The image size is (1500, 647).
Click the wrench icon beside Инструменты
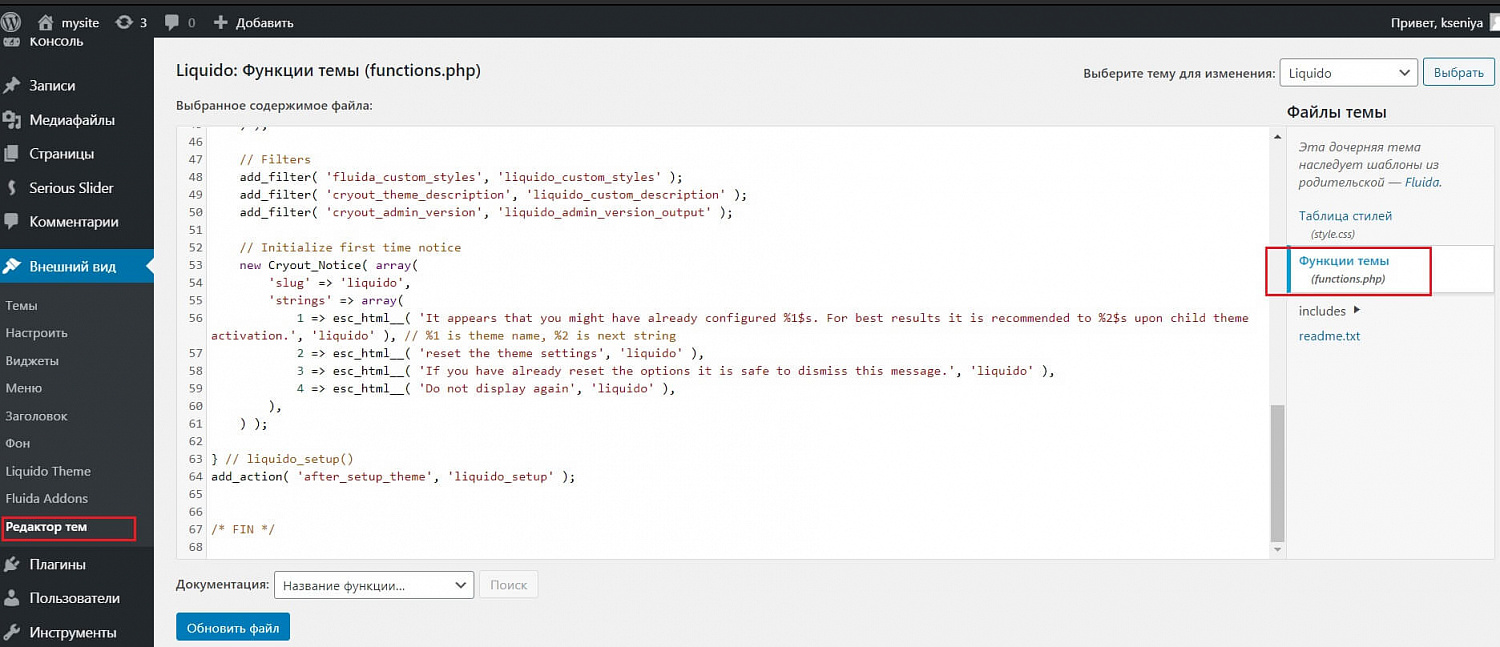(x=12, y=632)
